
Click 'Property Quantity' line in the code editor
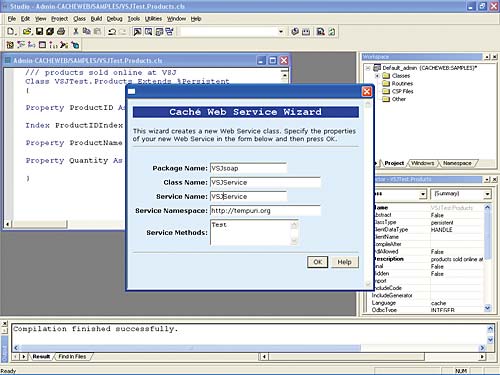[x=74, y=160]
